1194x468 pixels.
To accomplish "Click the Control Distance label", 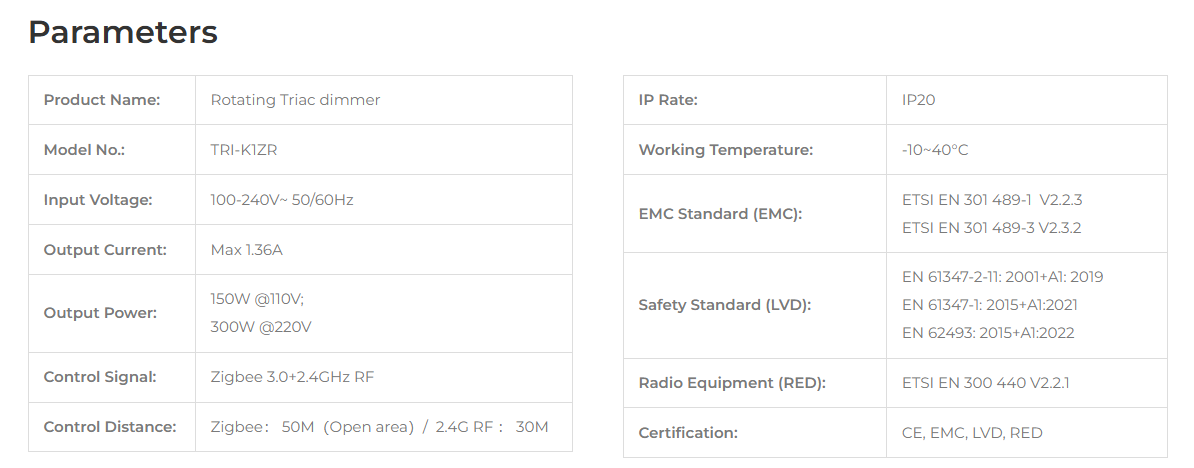I will click(110, 427).
